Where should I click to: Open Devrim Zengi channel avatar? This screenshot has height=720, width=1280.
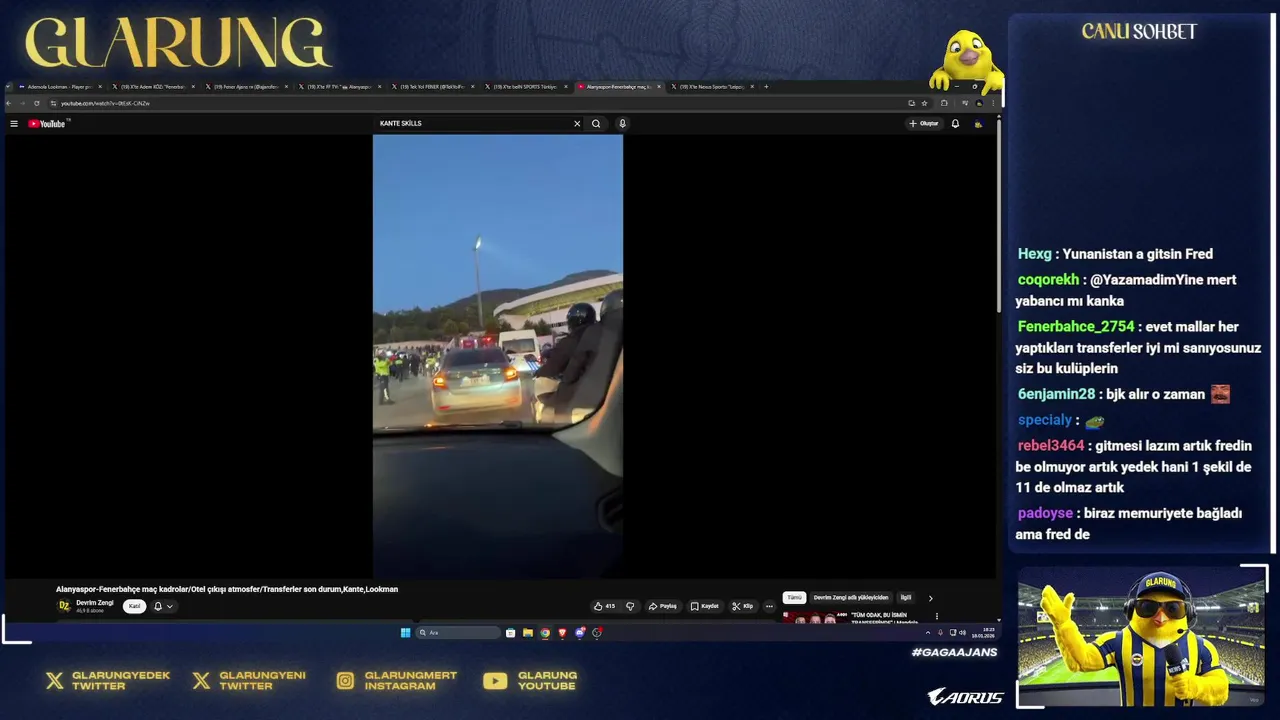(x=64, y=606)
